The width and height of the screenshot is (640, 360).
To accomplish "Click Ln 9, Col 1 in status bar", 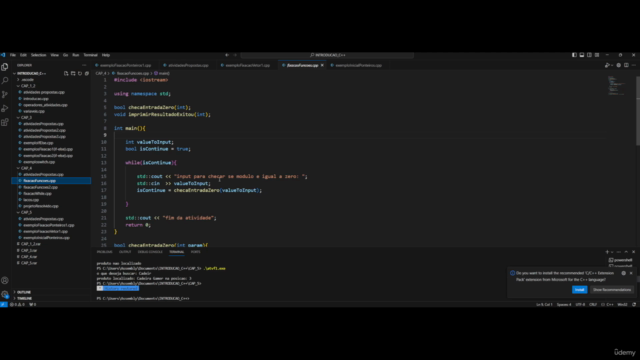I will click(544, 304).
